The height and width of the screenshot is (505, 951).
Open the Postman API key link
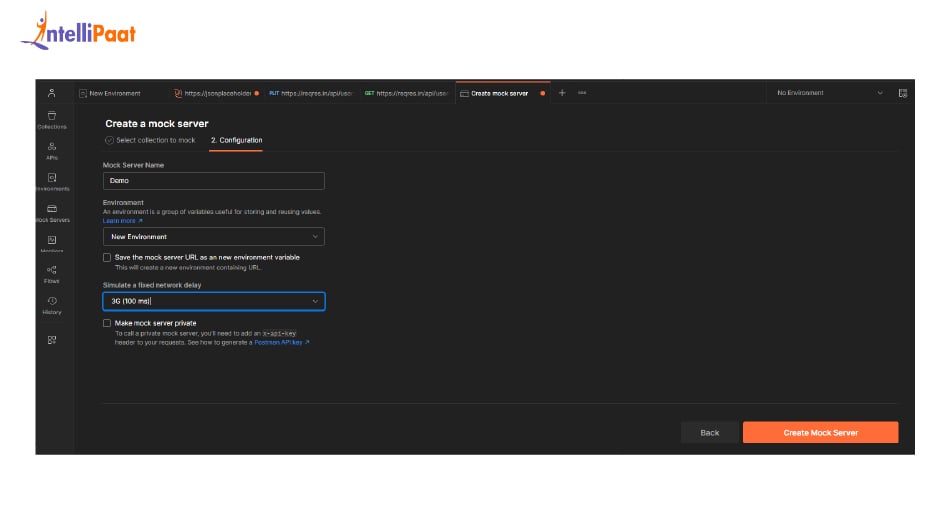(281, 343)
